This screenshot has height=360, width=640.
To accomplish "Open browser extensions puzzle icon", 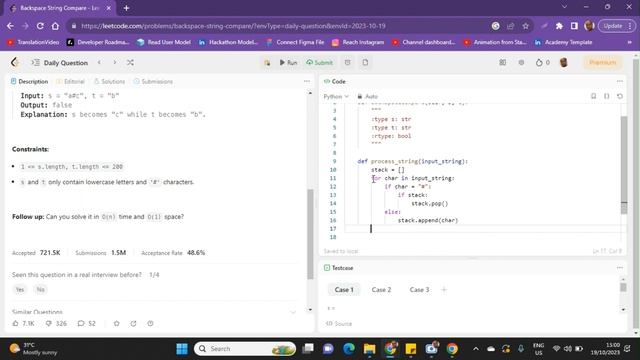I will [559, 26].
